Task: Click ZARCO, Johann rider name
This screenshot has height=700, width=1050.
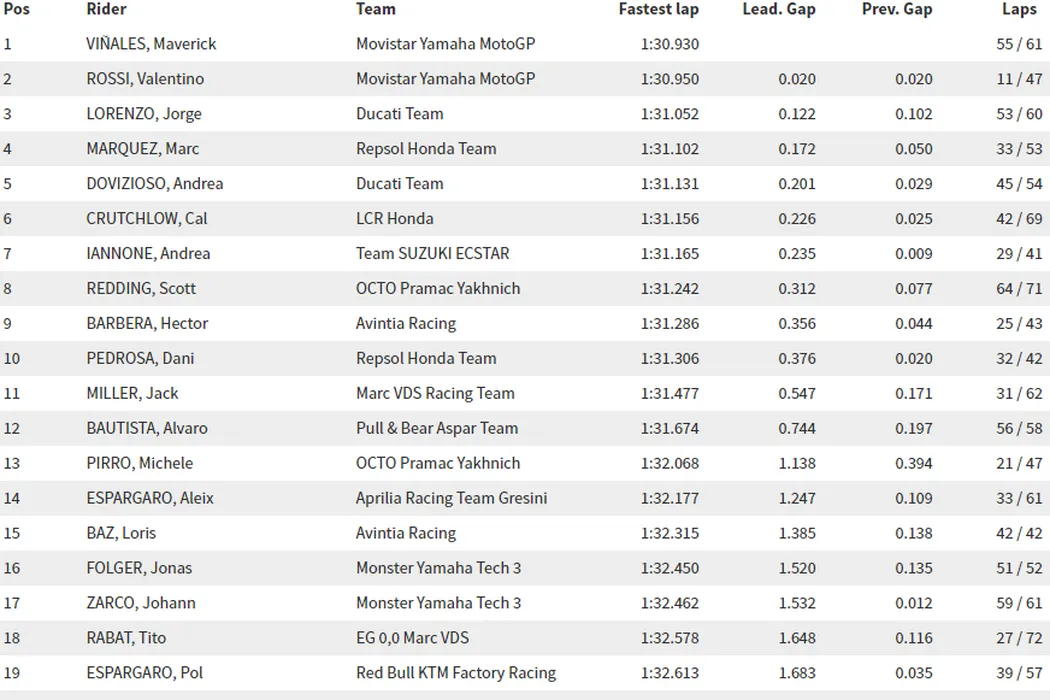Action: 141,603
